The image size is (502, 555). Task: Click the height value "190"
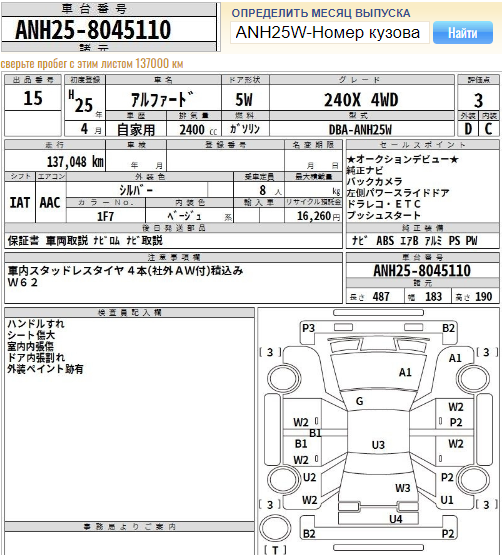tap(484, 297)
